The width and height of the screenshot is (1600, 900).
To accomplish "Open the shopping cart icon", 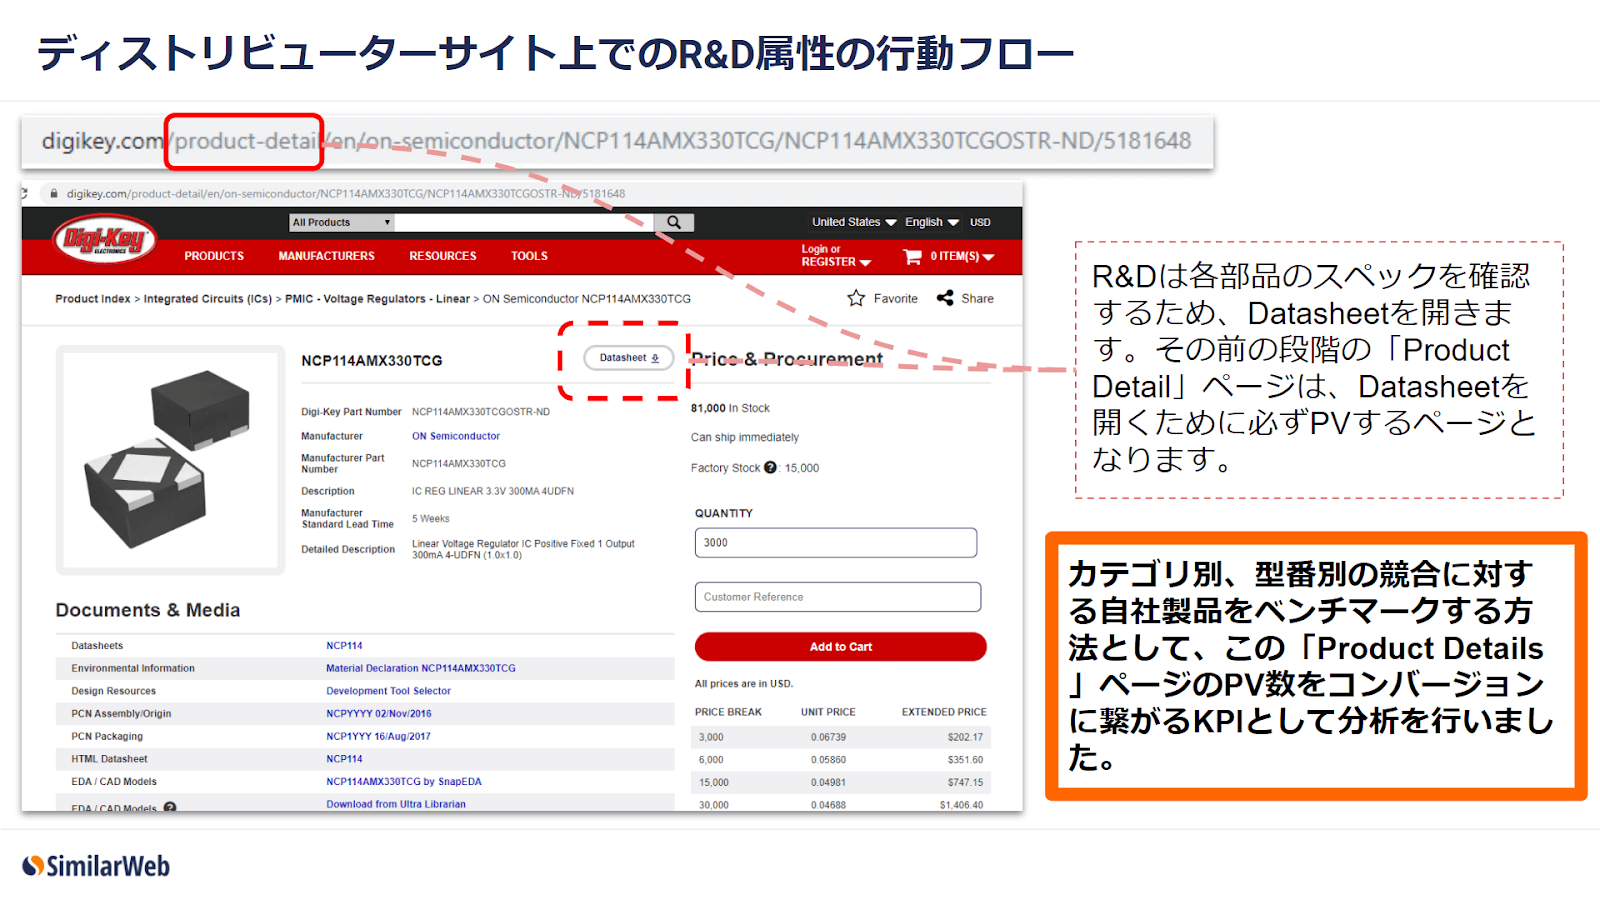I will click(x=912, y=257).
